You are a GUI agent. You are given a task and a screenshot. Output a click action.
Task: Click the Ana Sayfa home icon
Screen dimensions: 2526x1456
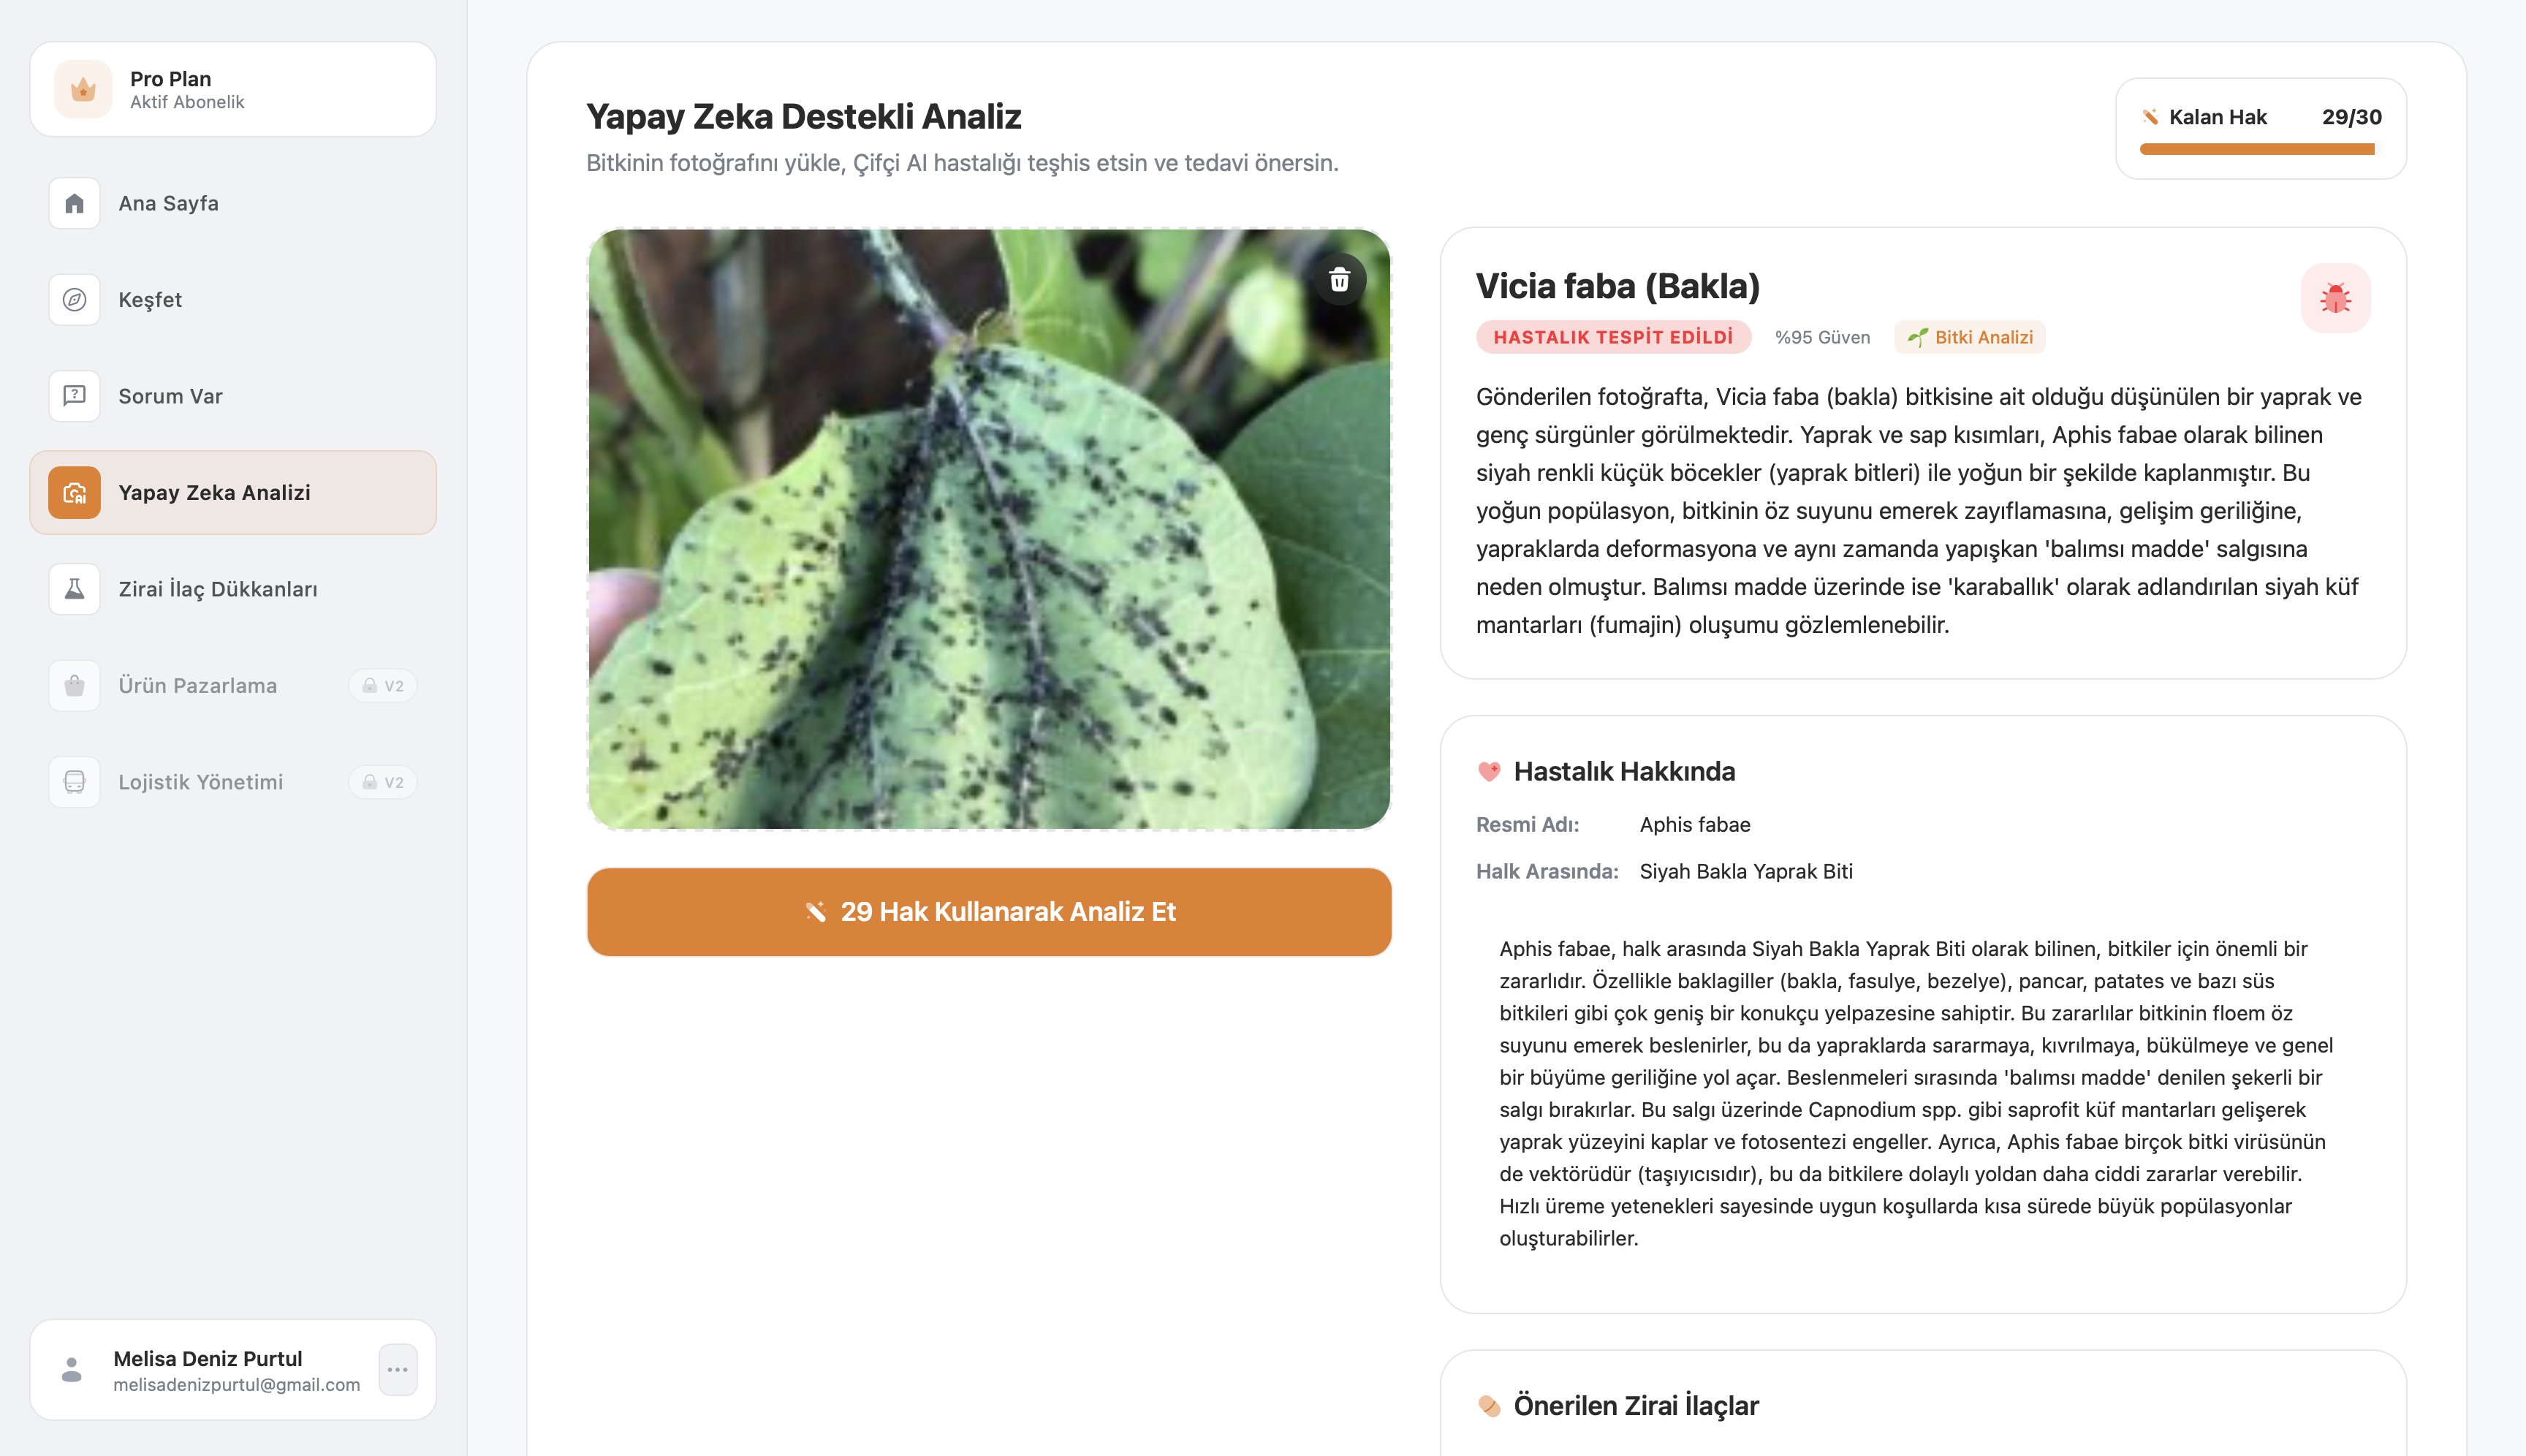click(74, 204)
